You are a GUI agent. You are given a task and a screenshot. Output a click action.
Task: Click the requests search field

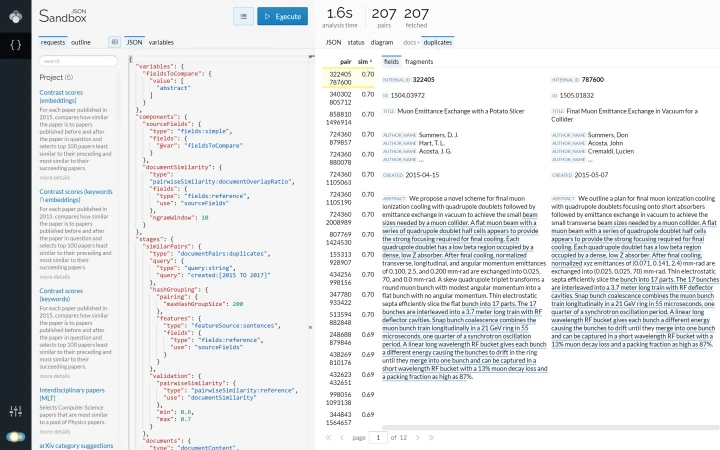coord(78,61)
